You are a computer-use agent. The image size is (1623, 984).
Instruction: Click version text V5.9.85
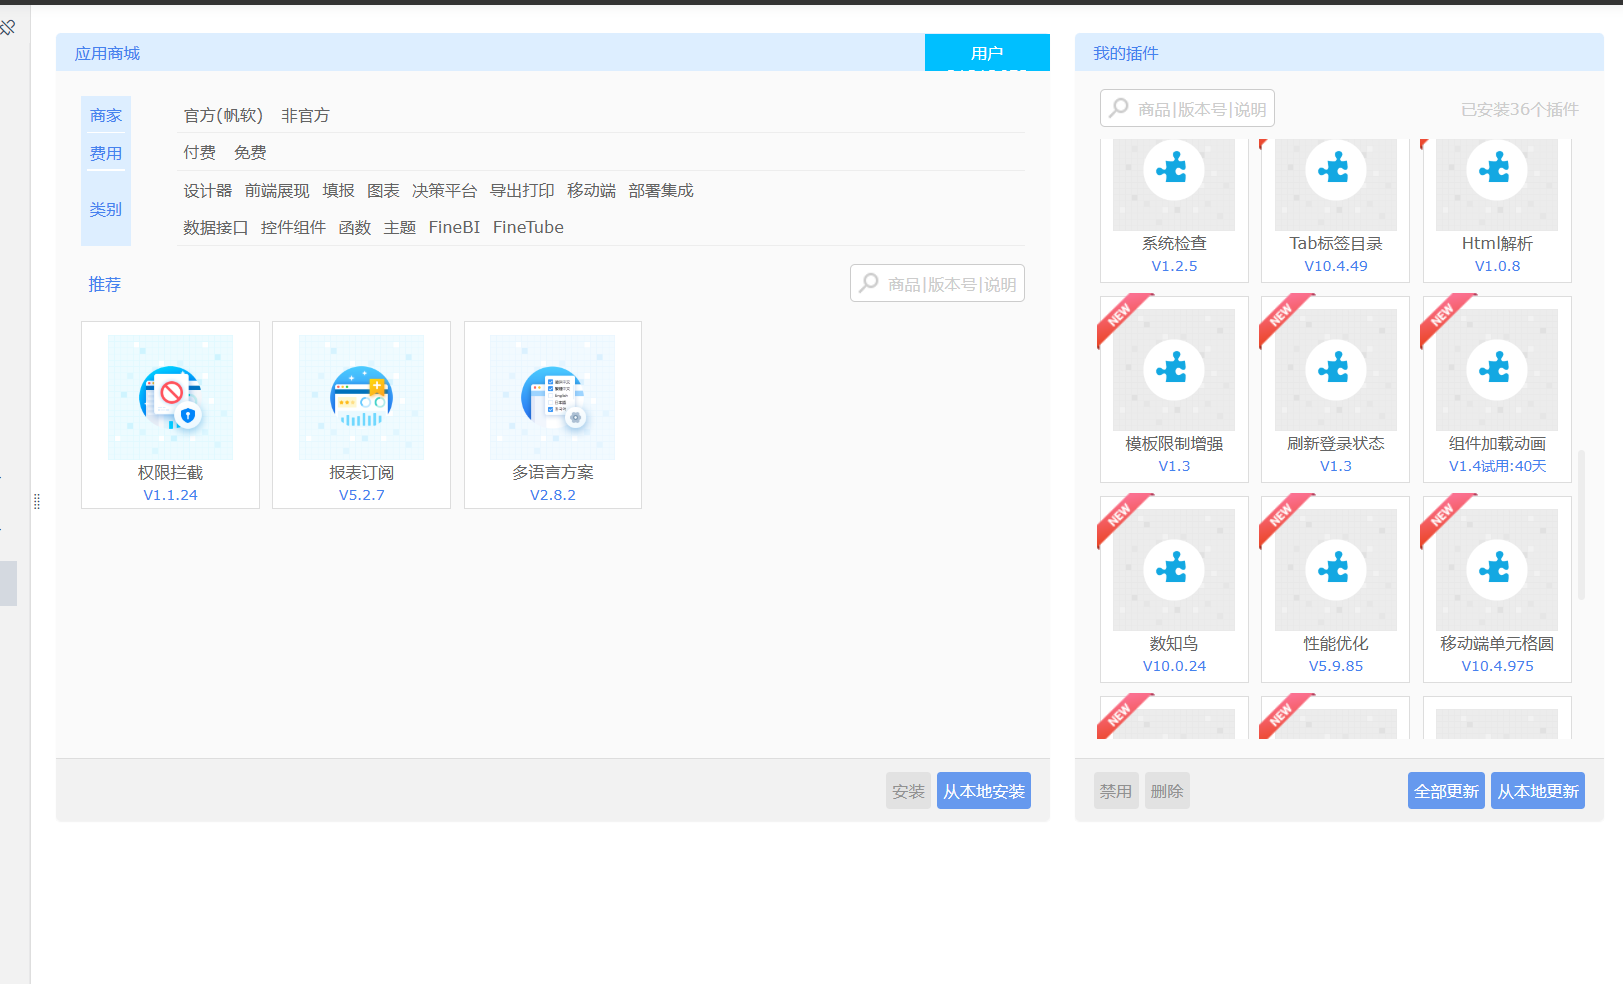1336,666
